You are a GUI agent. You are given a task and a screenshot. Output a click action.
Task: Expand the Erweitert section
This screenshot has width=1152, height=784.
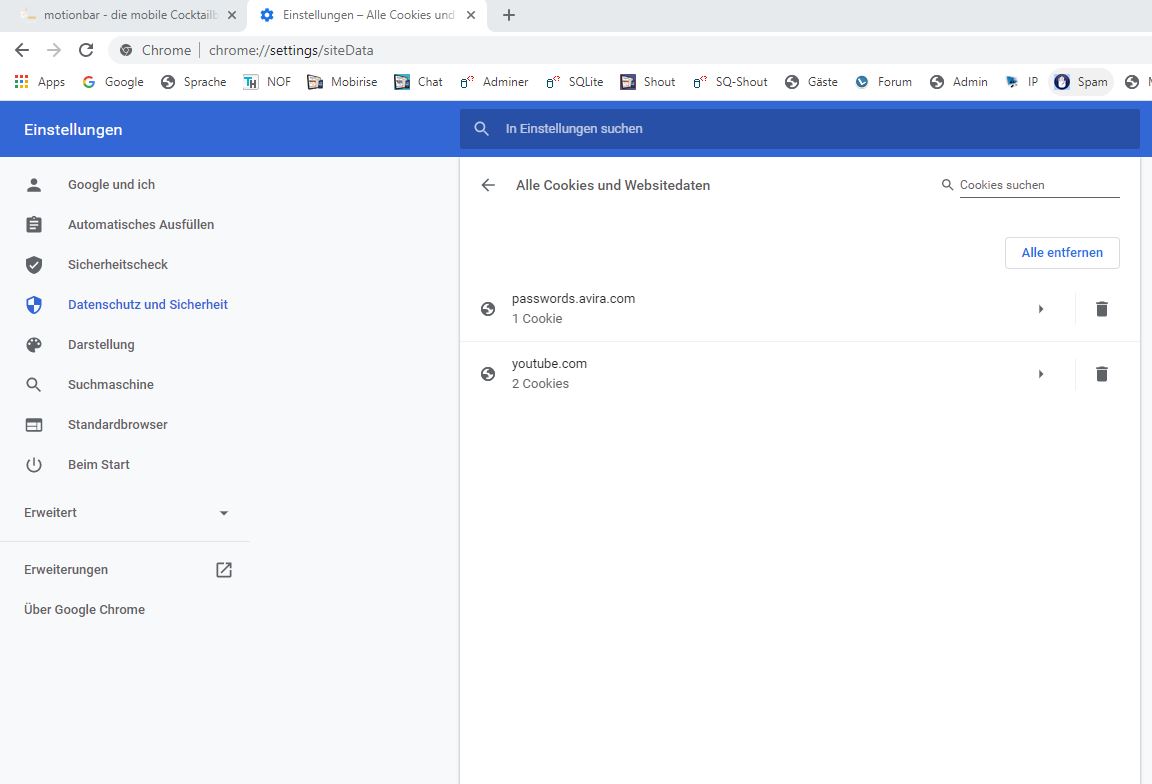pyautogui.click(x=126, y=513)
